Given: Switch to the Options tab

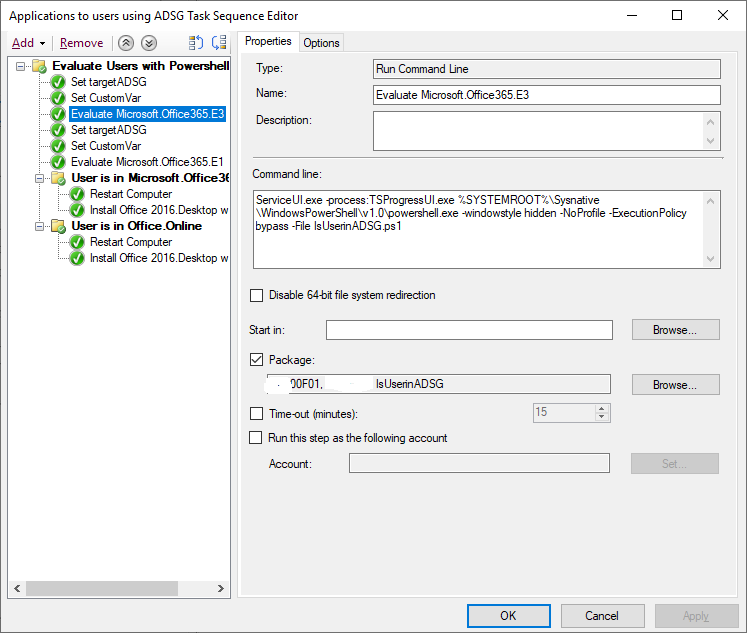Looking at the screenshot, I should point(321,43).
